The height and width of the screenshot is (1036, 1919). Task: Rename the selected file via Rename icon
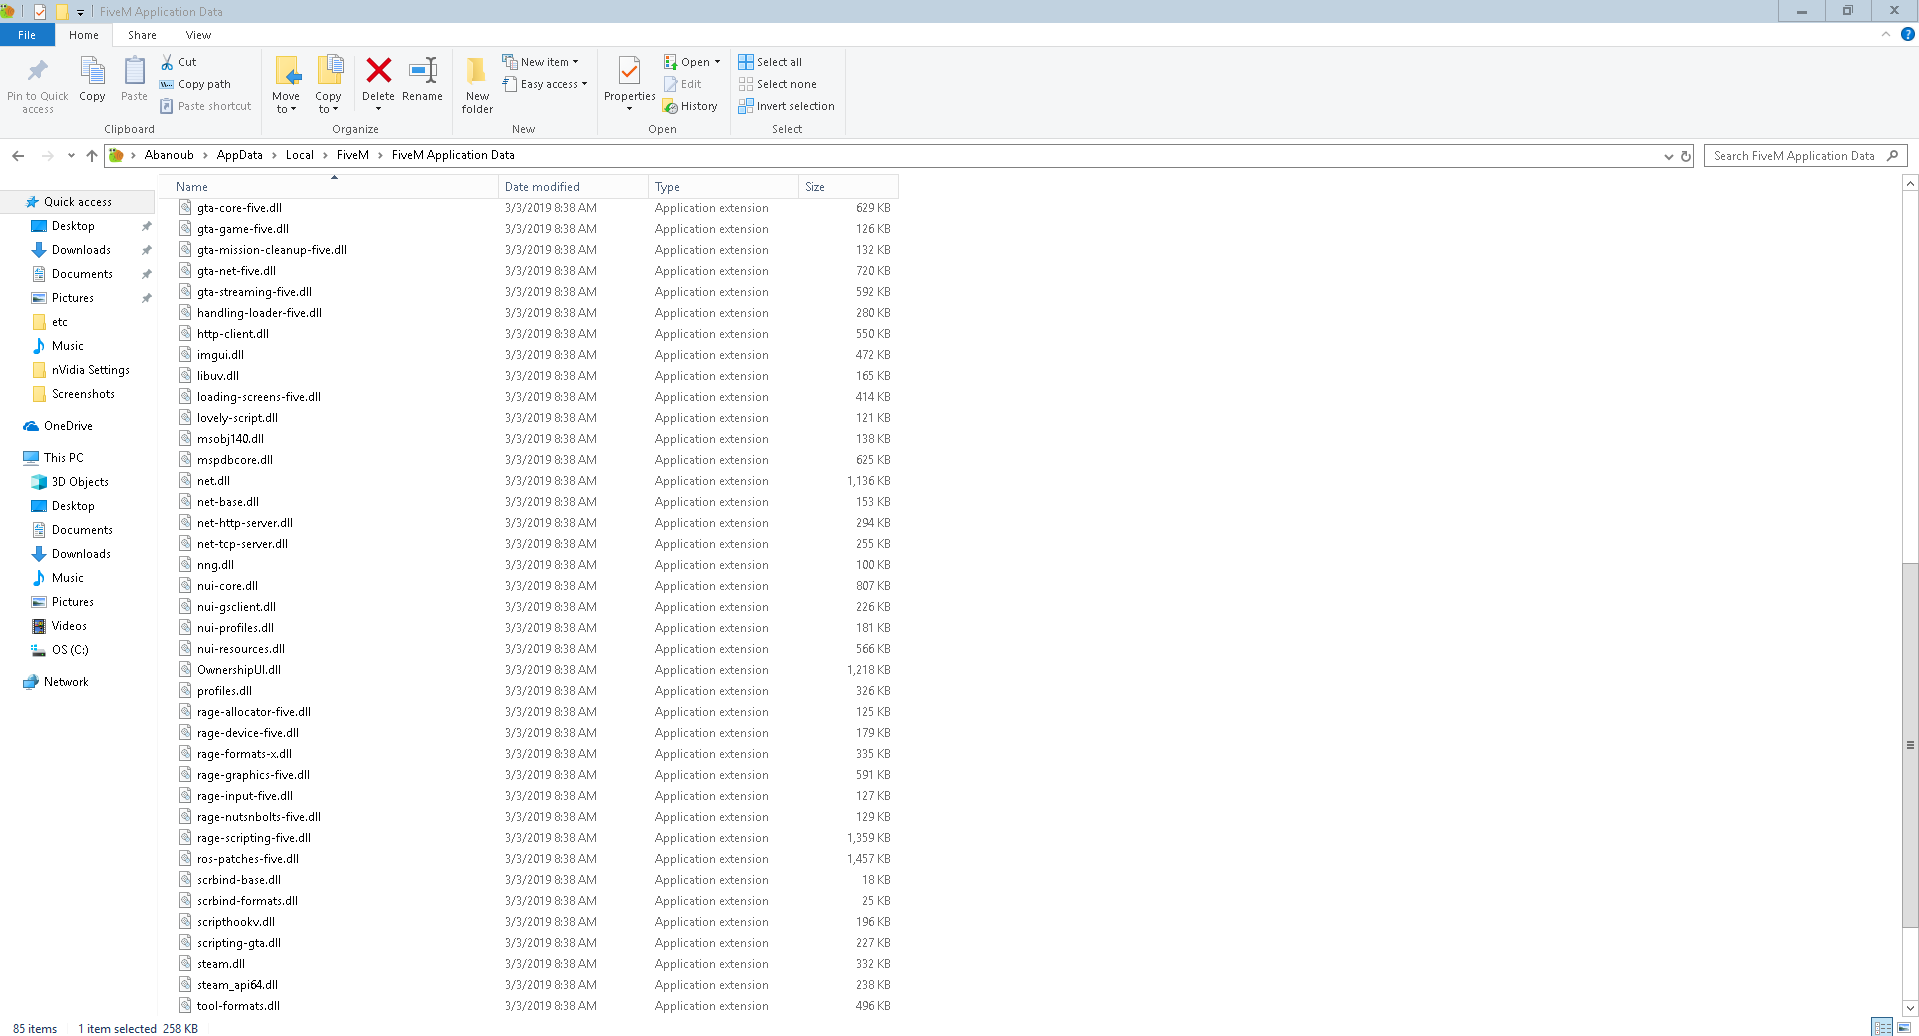pos(422,70)
